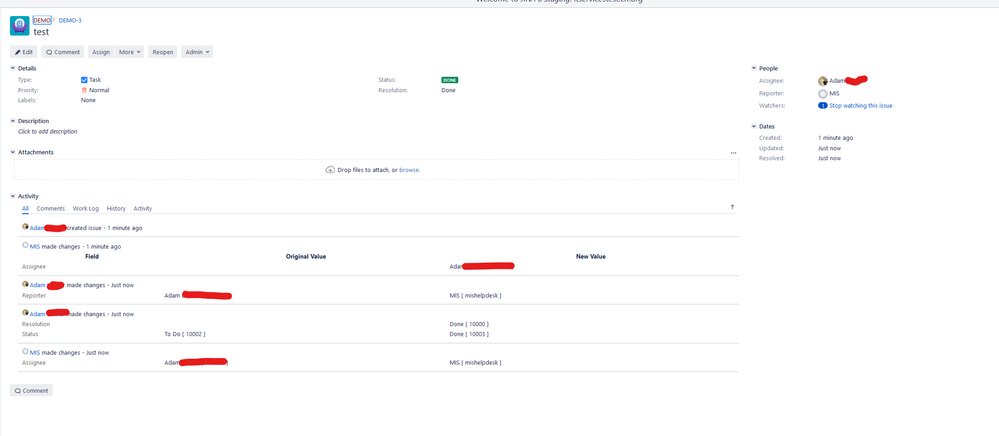The width and height of the screenshot is (999, 436).
Task: Click 'Click to add description' placeholder
Action: (x=48, y=131)
